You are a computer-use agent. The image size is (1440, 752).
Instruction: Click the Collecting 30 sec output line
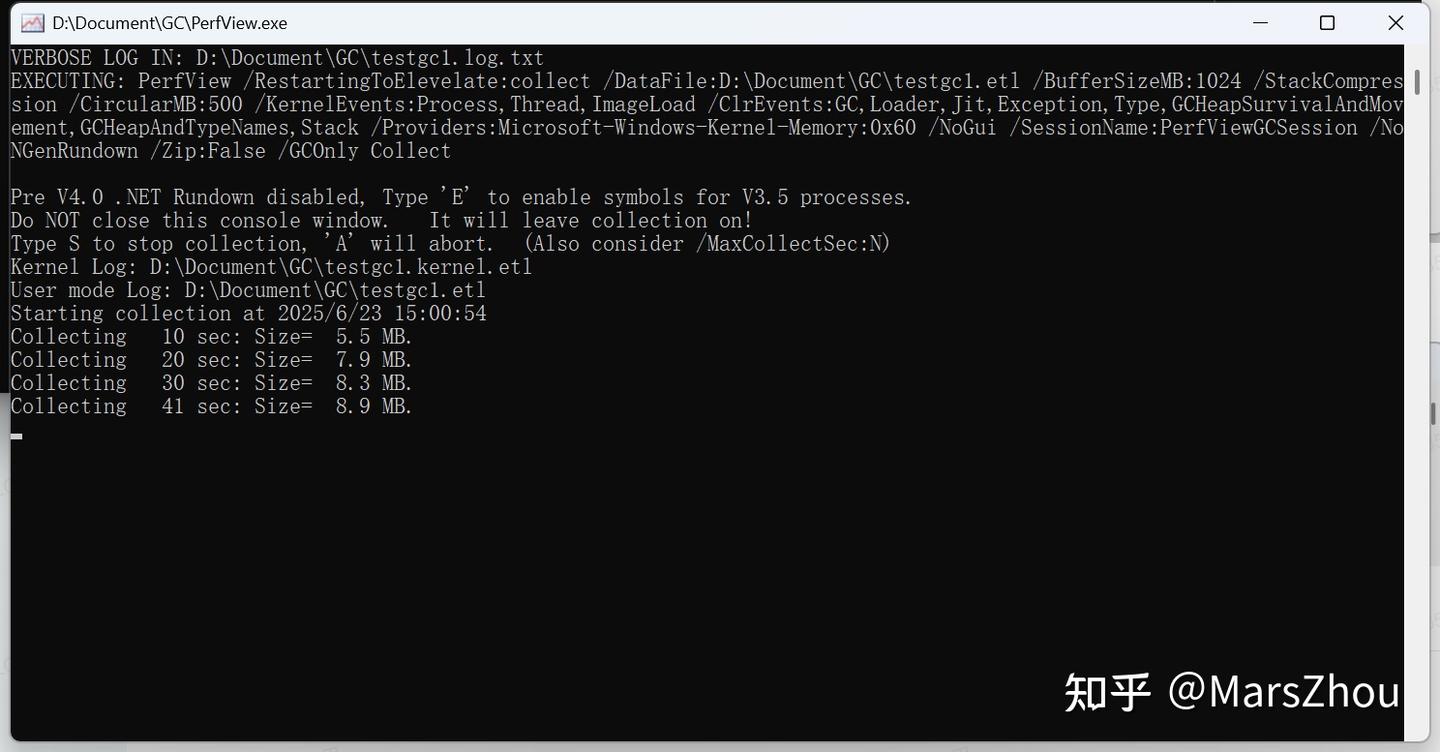coord(211,383)
